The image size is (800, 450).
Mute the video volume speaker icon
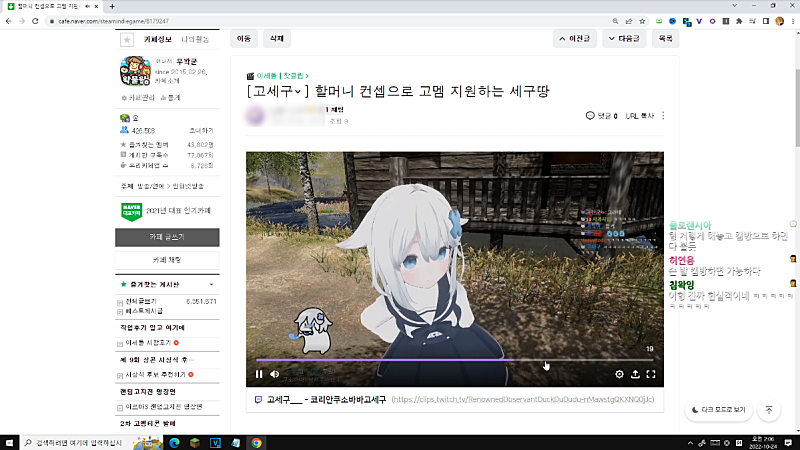[274, 374]
